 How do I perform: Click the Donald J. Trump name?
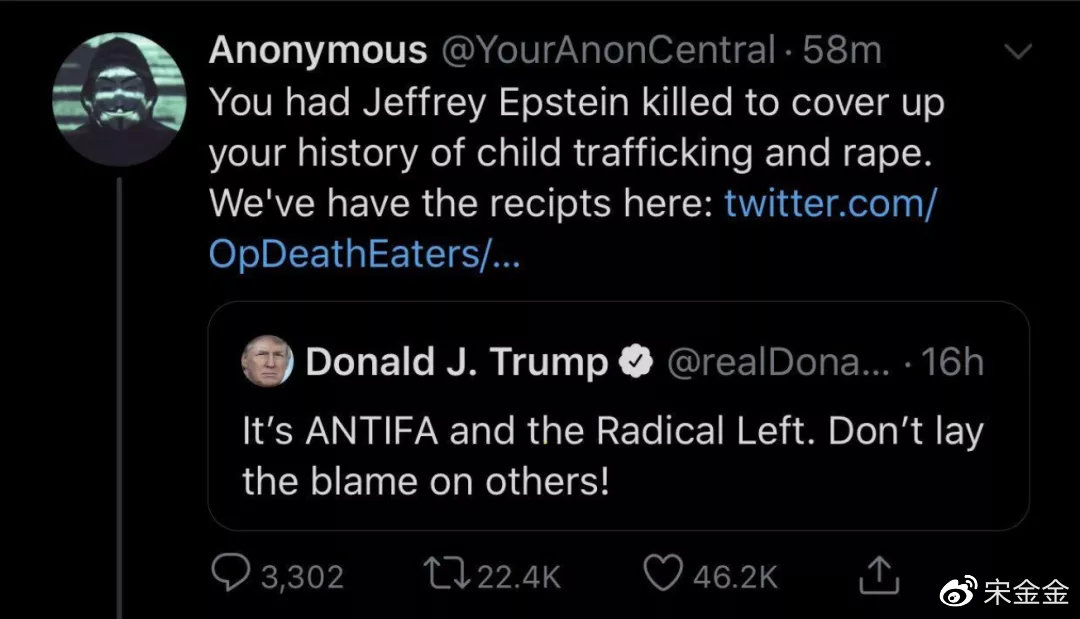457,362
